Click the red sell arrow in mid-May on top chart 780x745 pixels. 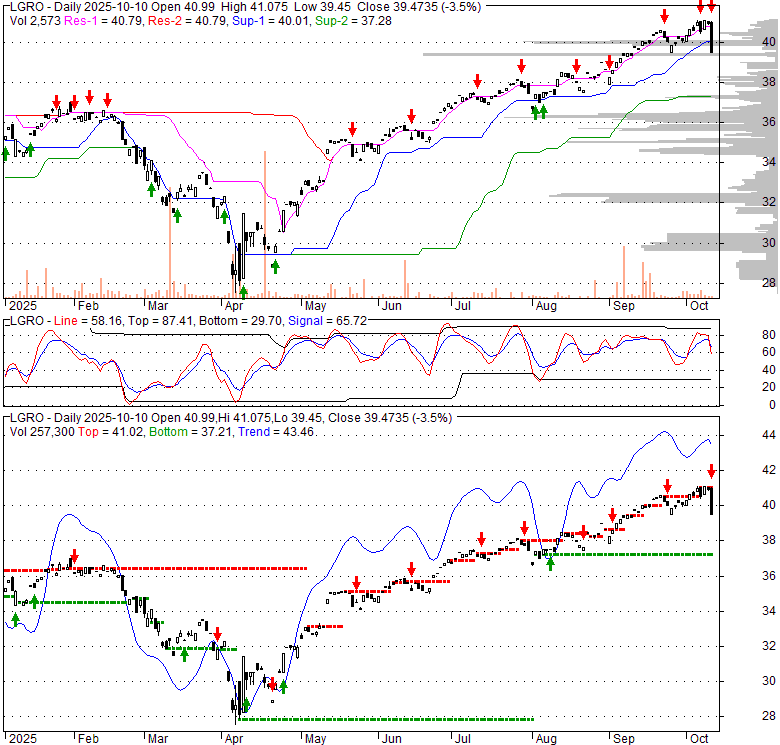tap(352, 129)
